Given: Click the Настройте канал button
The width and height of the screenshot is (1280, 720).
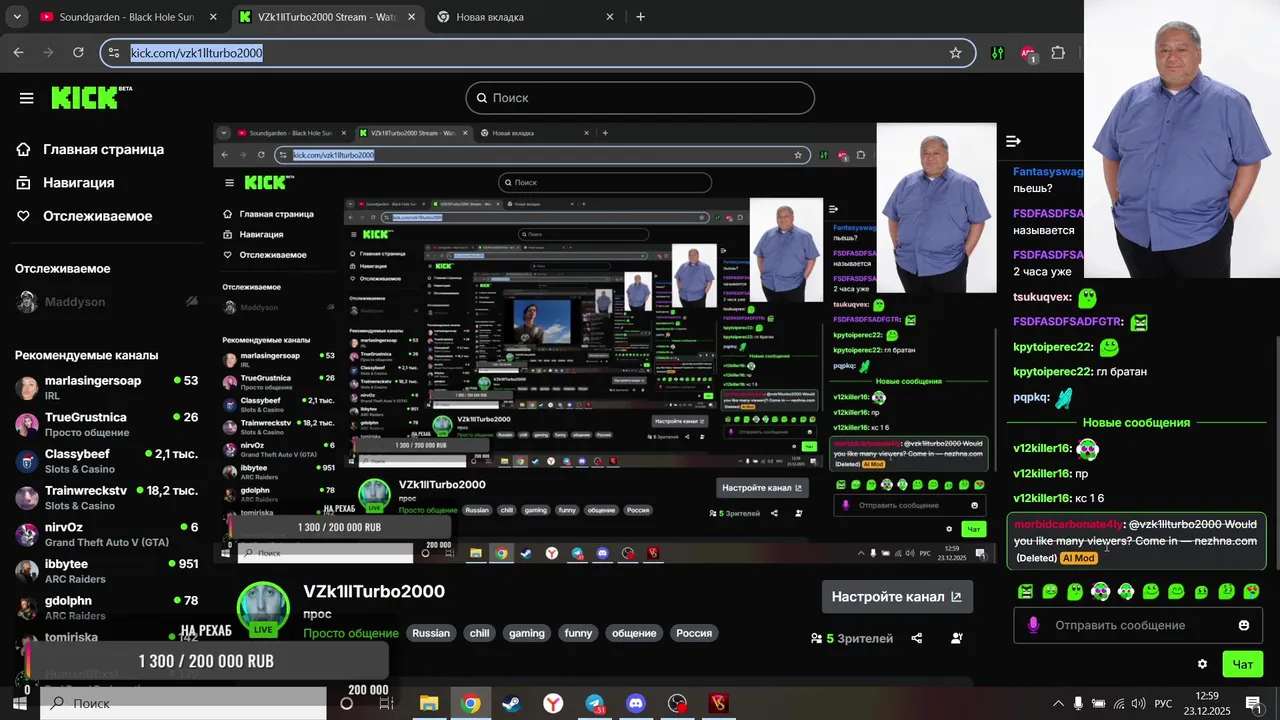Looking at the screenshot, I should tap(897, 597).
